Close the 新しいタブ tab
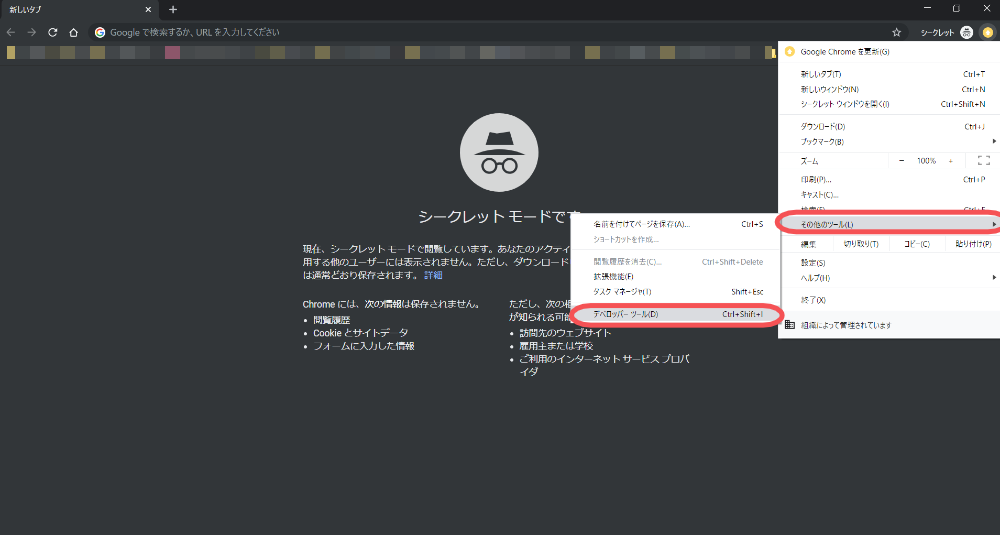 [x=148, y=10]
